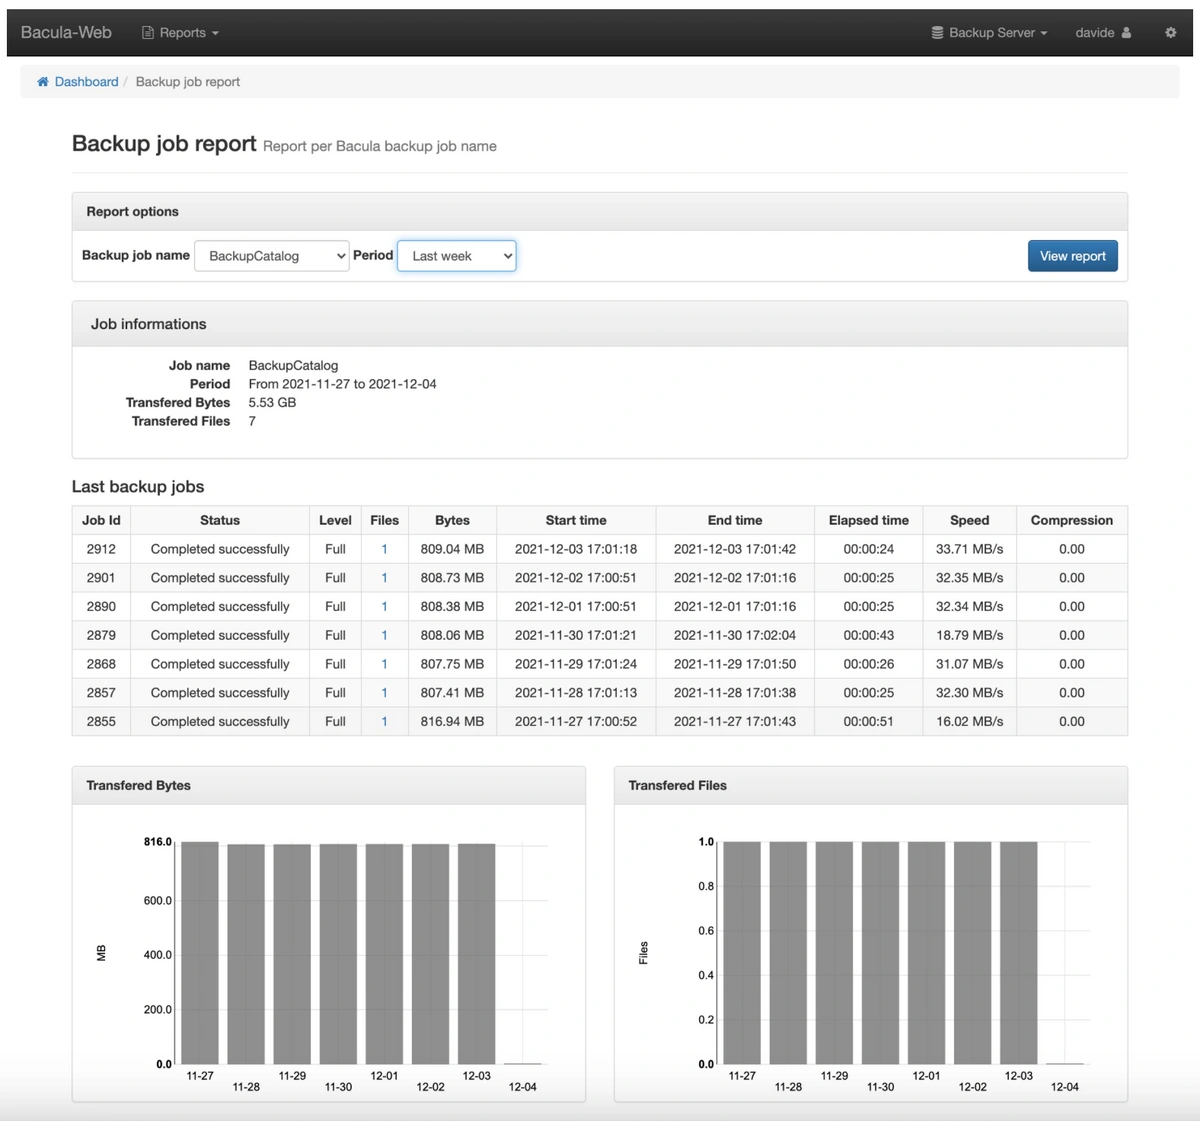
Task: Click the Status column header
Action: click(x=220, y=520)
